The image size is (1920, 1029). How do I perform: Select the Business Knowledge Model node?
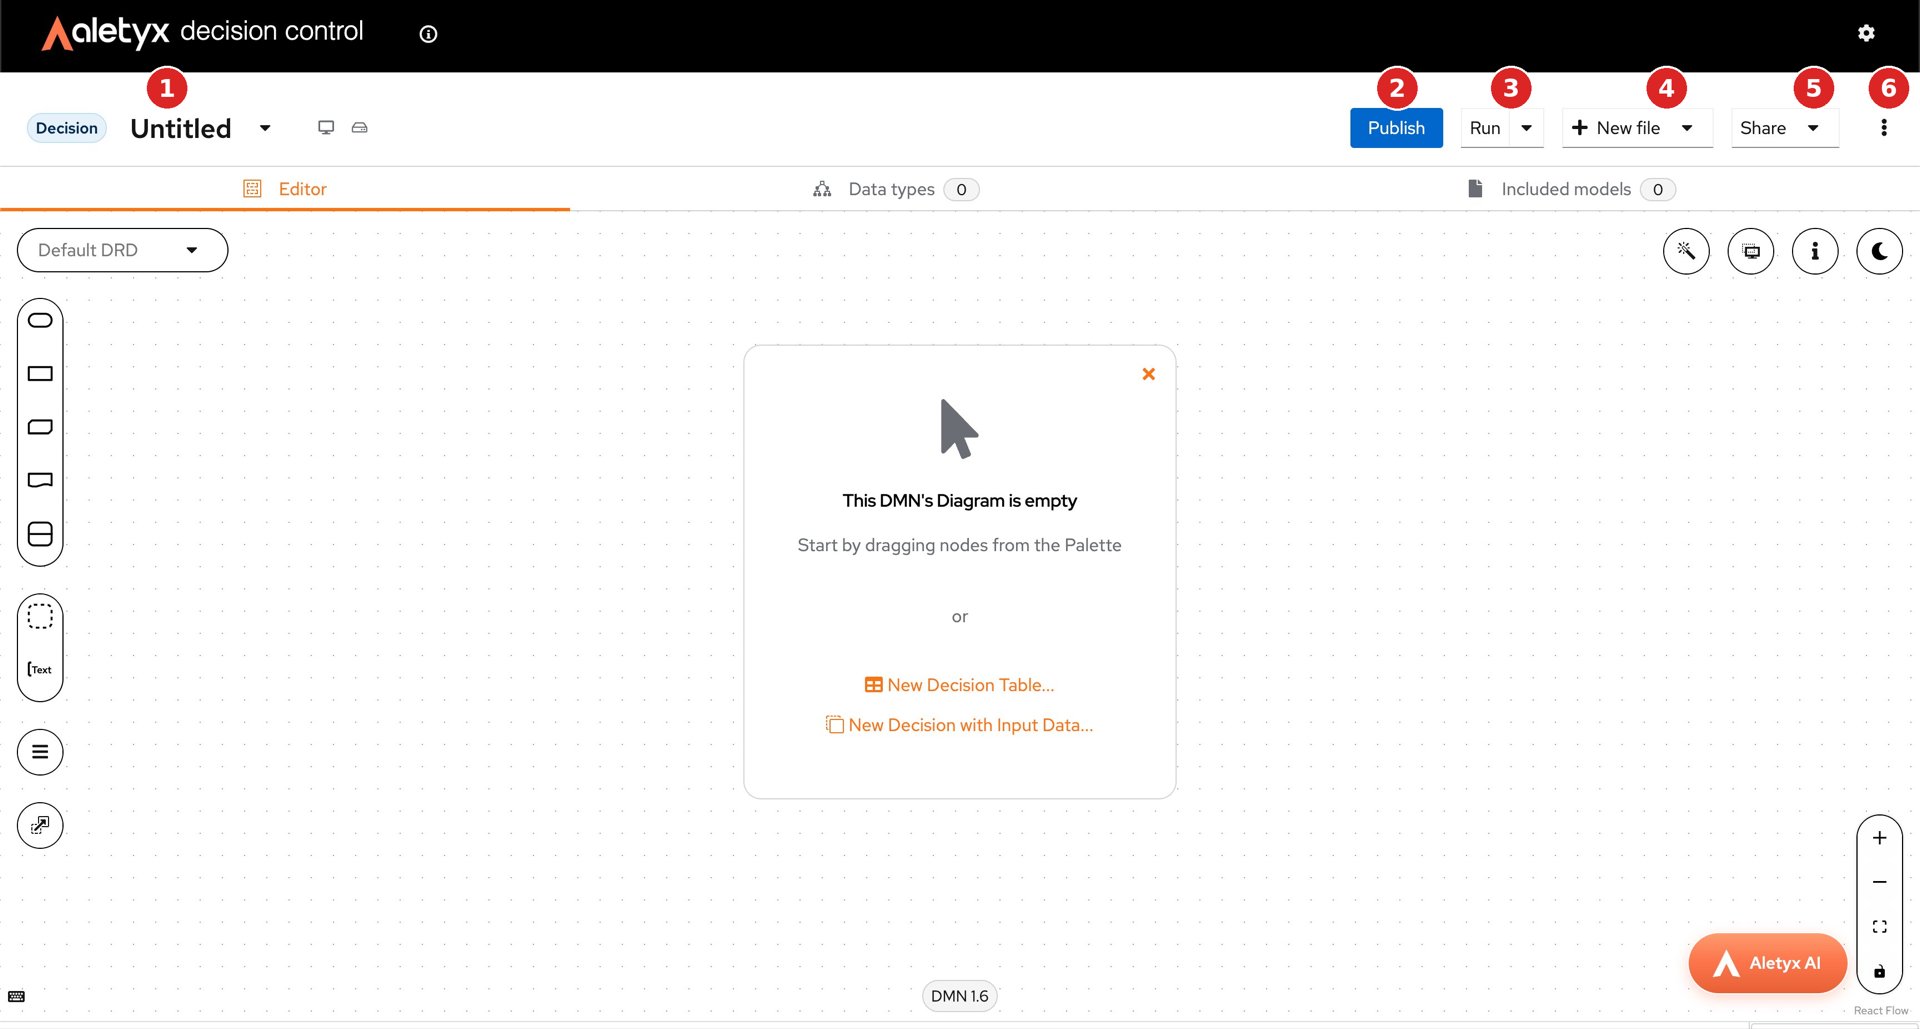[40, 427]
